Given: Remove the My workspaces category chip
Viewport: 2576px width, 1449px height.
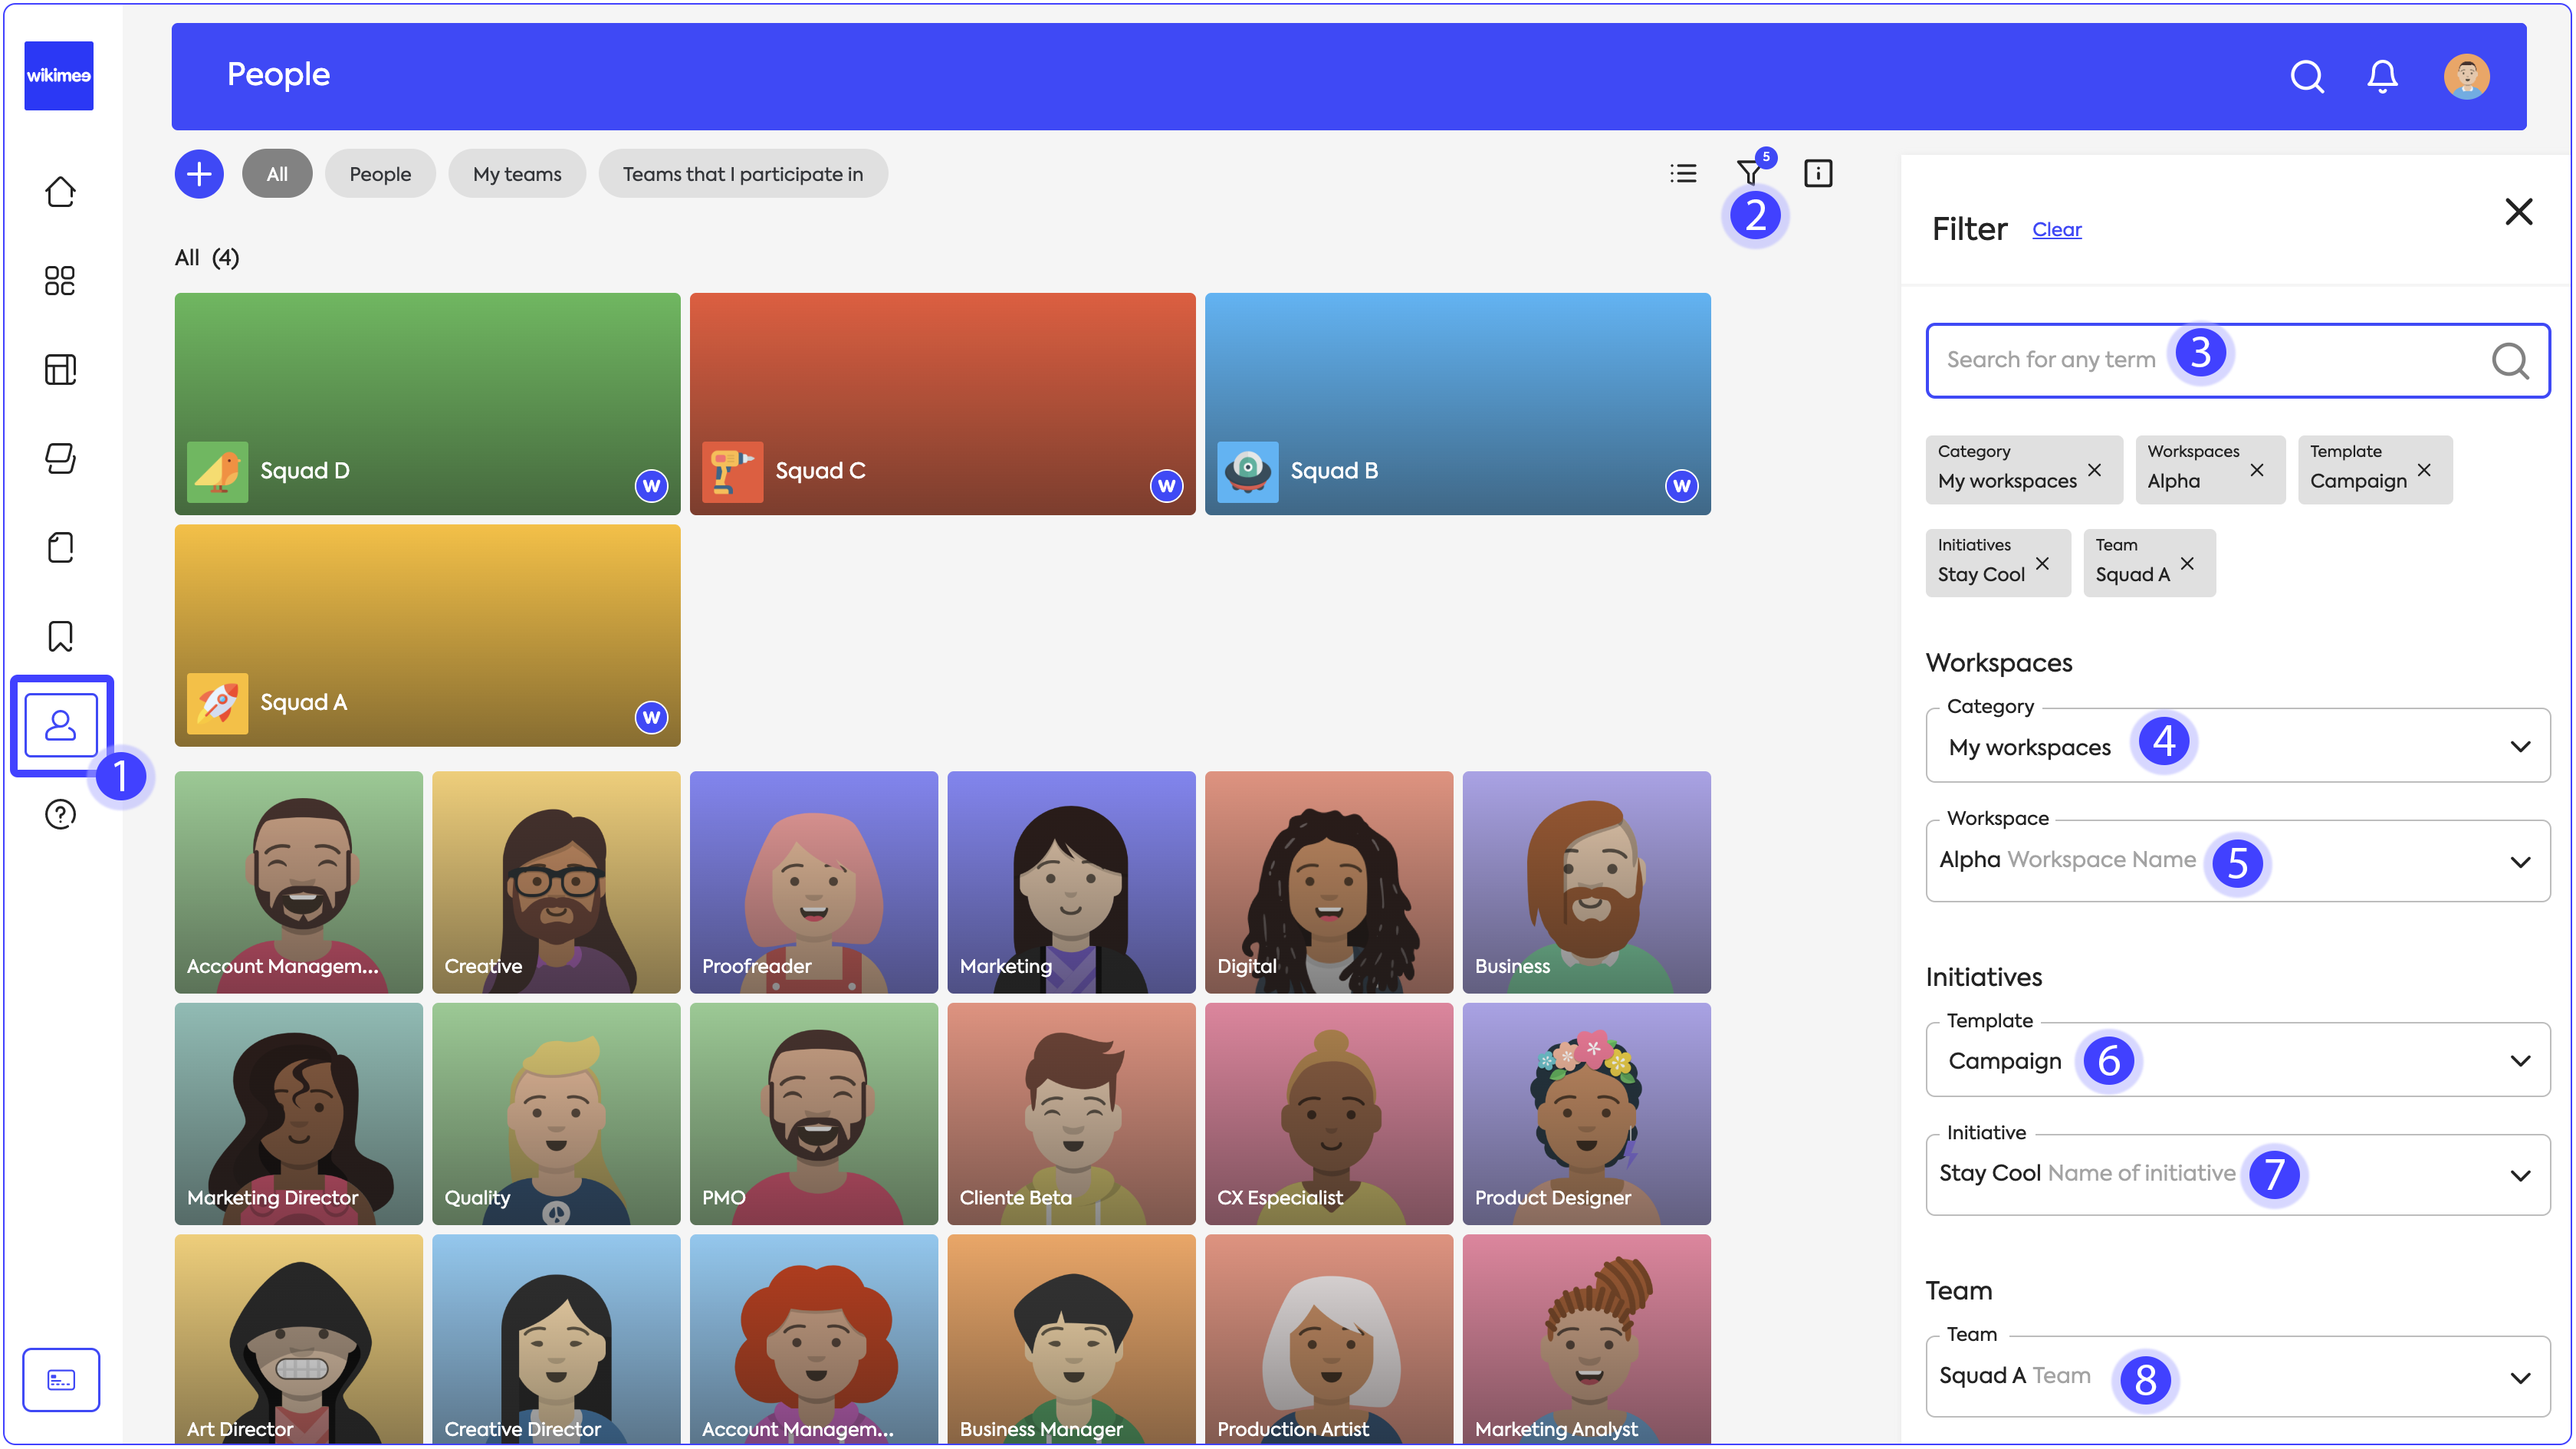Looking at the screenshot, I should [x=2094, y=470].
